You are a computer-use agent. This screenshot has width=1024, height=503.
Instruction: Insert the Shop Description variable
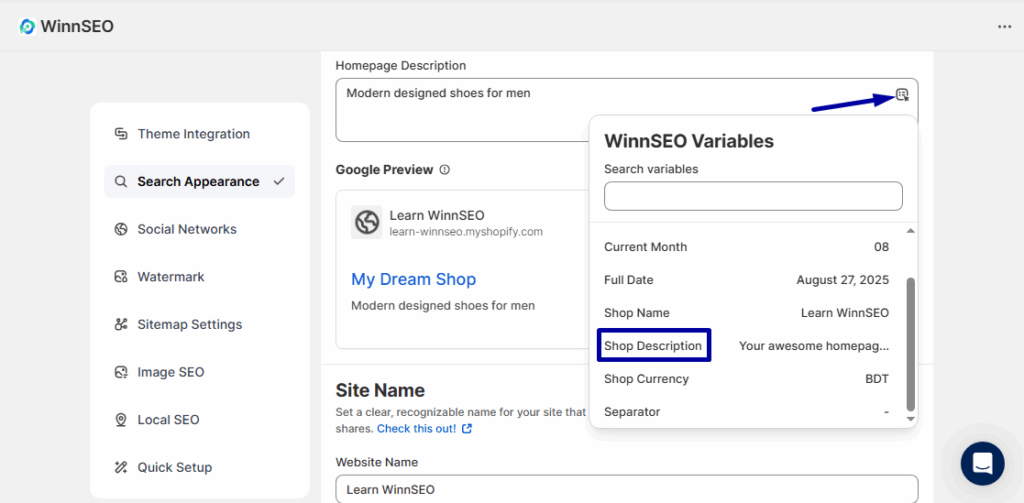click(x=746, y=346)
